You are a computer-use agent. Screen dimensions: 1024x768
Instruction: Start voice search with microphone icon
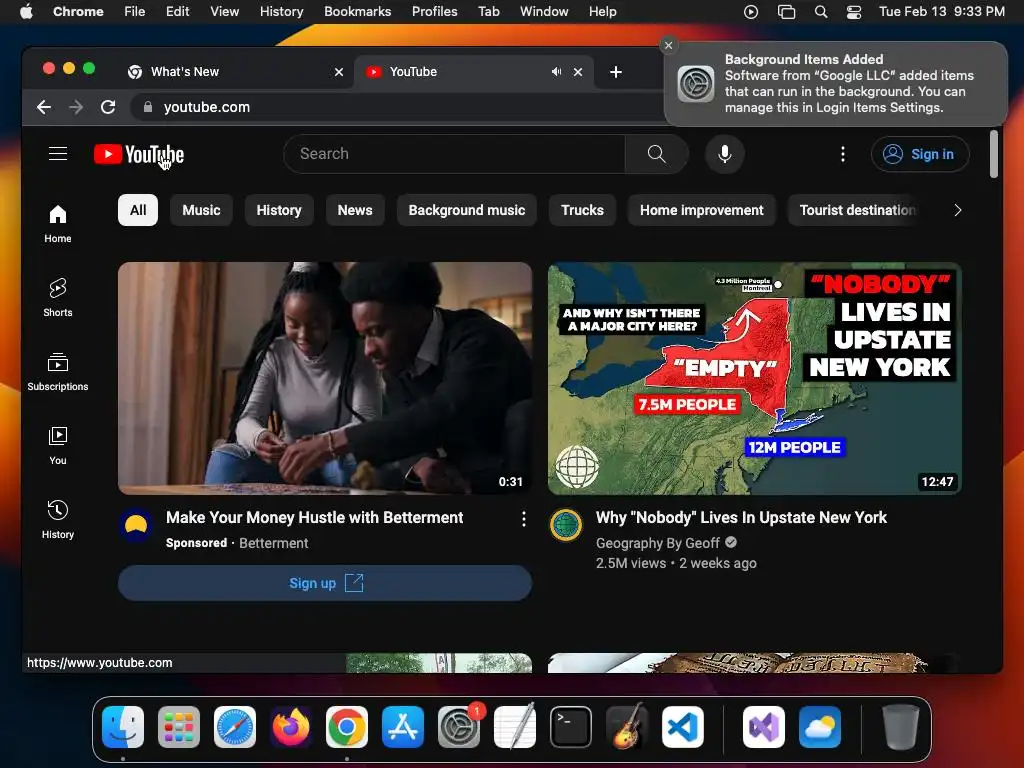tap(724, 153)
